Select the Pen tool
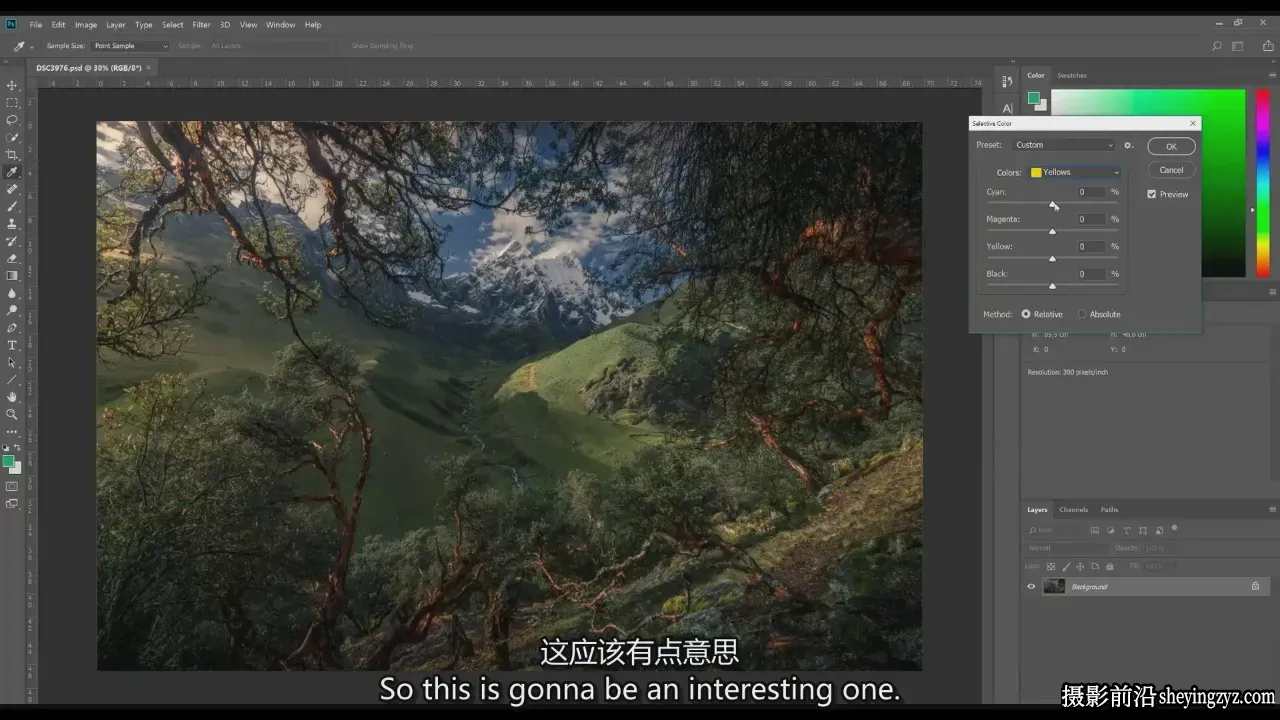 [x=12, y=328]
